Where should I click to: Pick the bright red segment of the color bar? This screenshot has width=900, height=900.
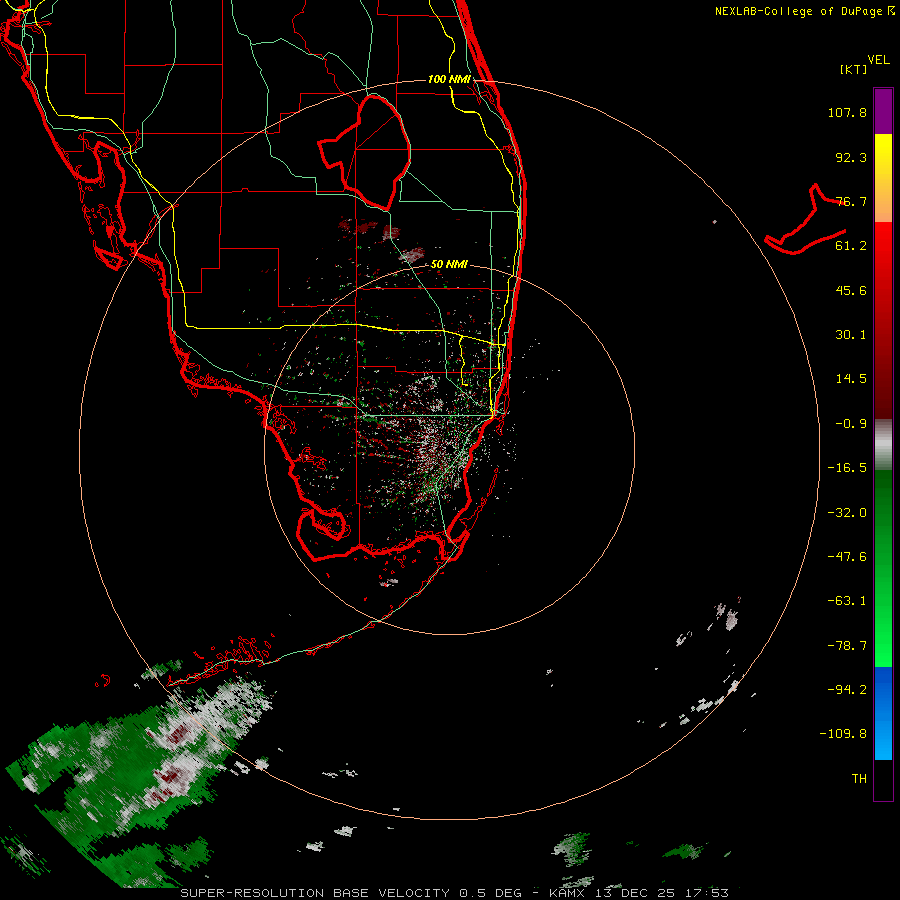[x=883, y=247]
